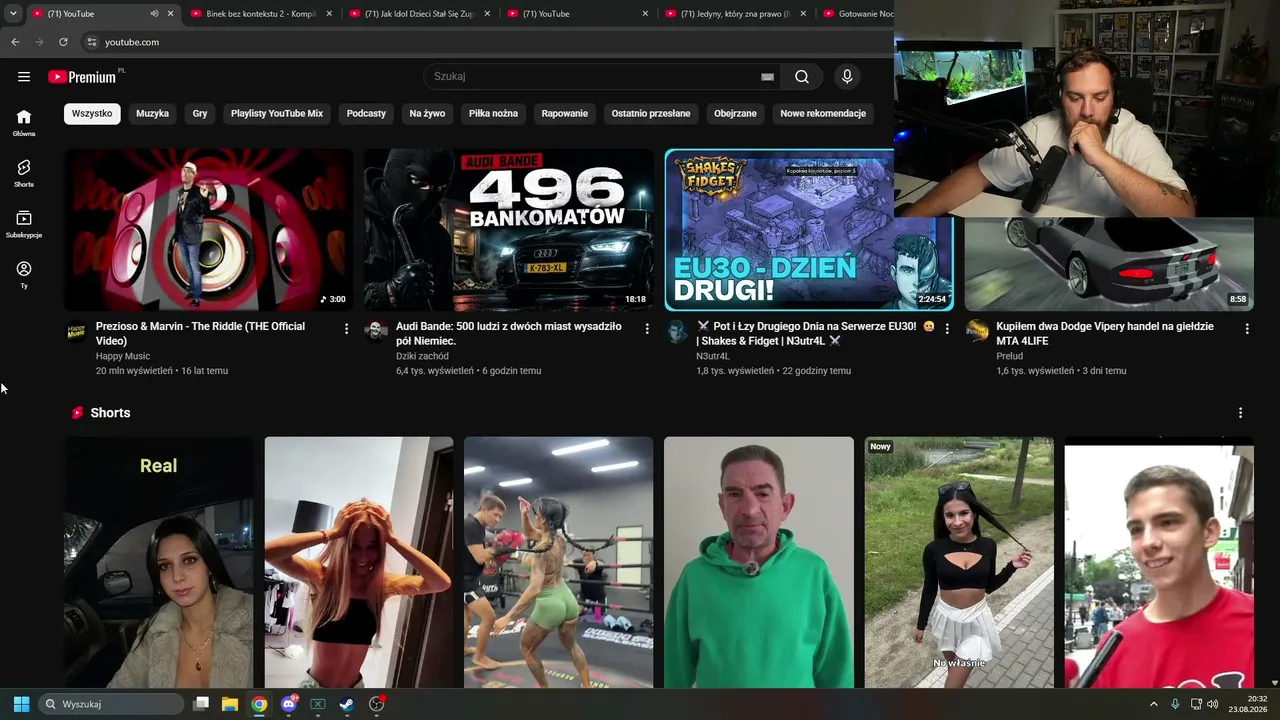Select the Wszystko filter chip
The height and width of the screenshot is (720, 1280).
92,114
